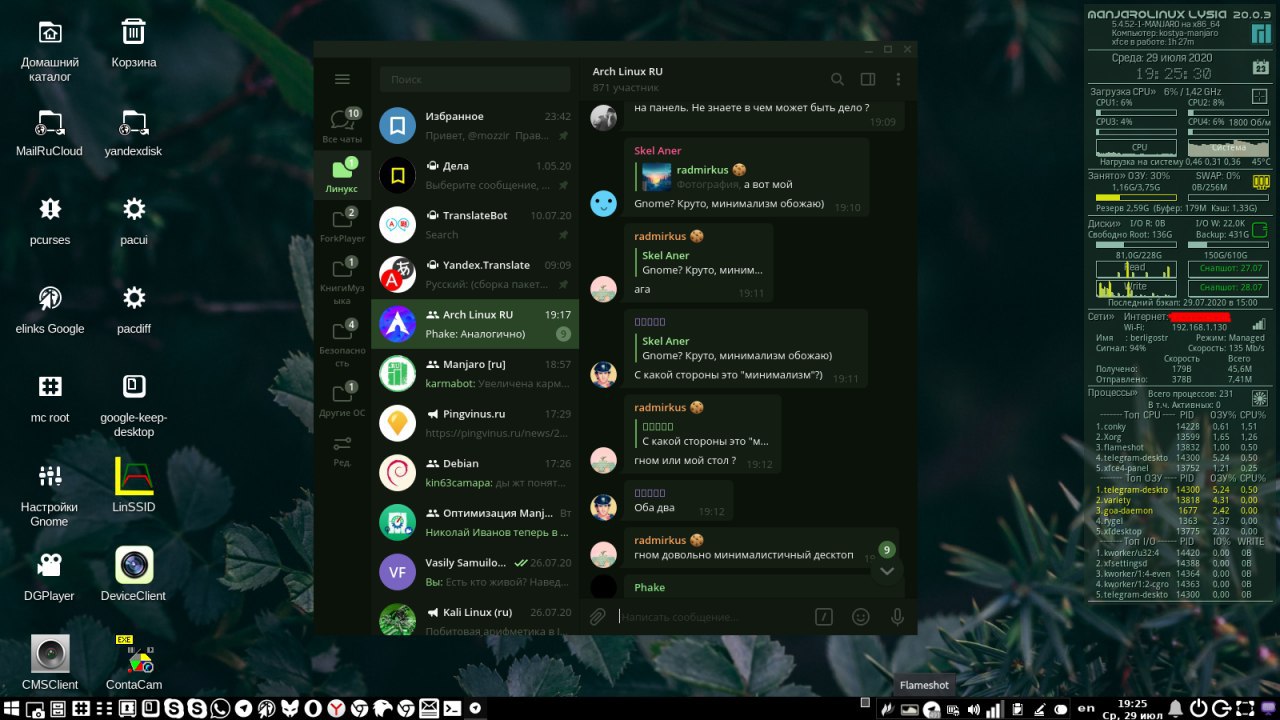
Task: Launch 'ContaCam' desktop icon
Action: coord(134,662)
